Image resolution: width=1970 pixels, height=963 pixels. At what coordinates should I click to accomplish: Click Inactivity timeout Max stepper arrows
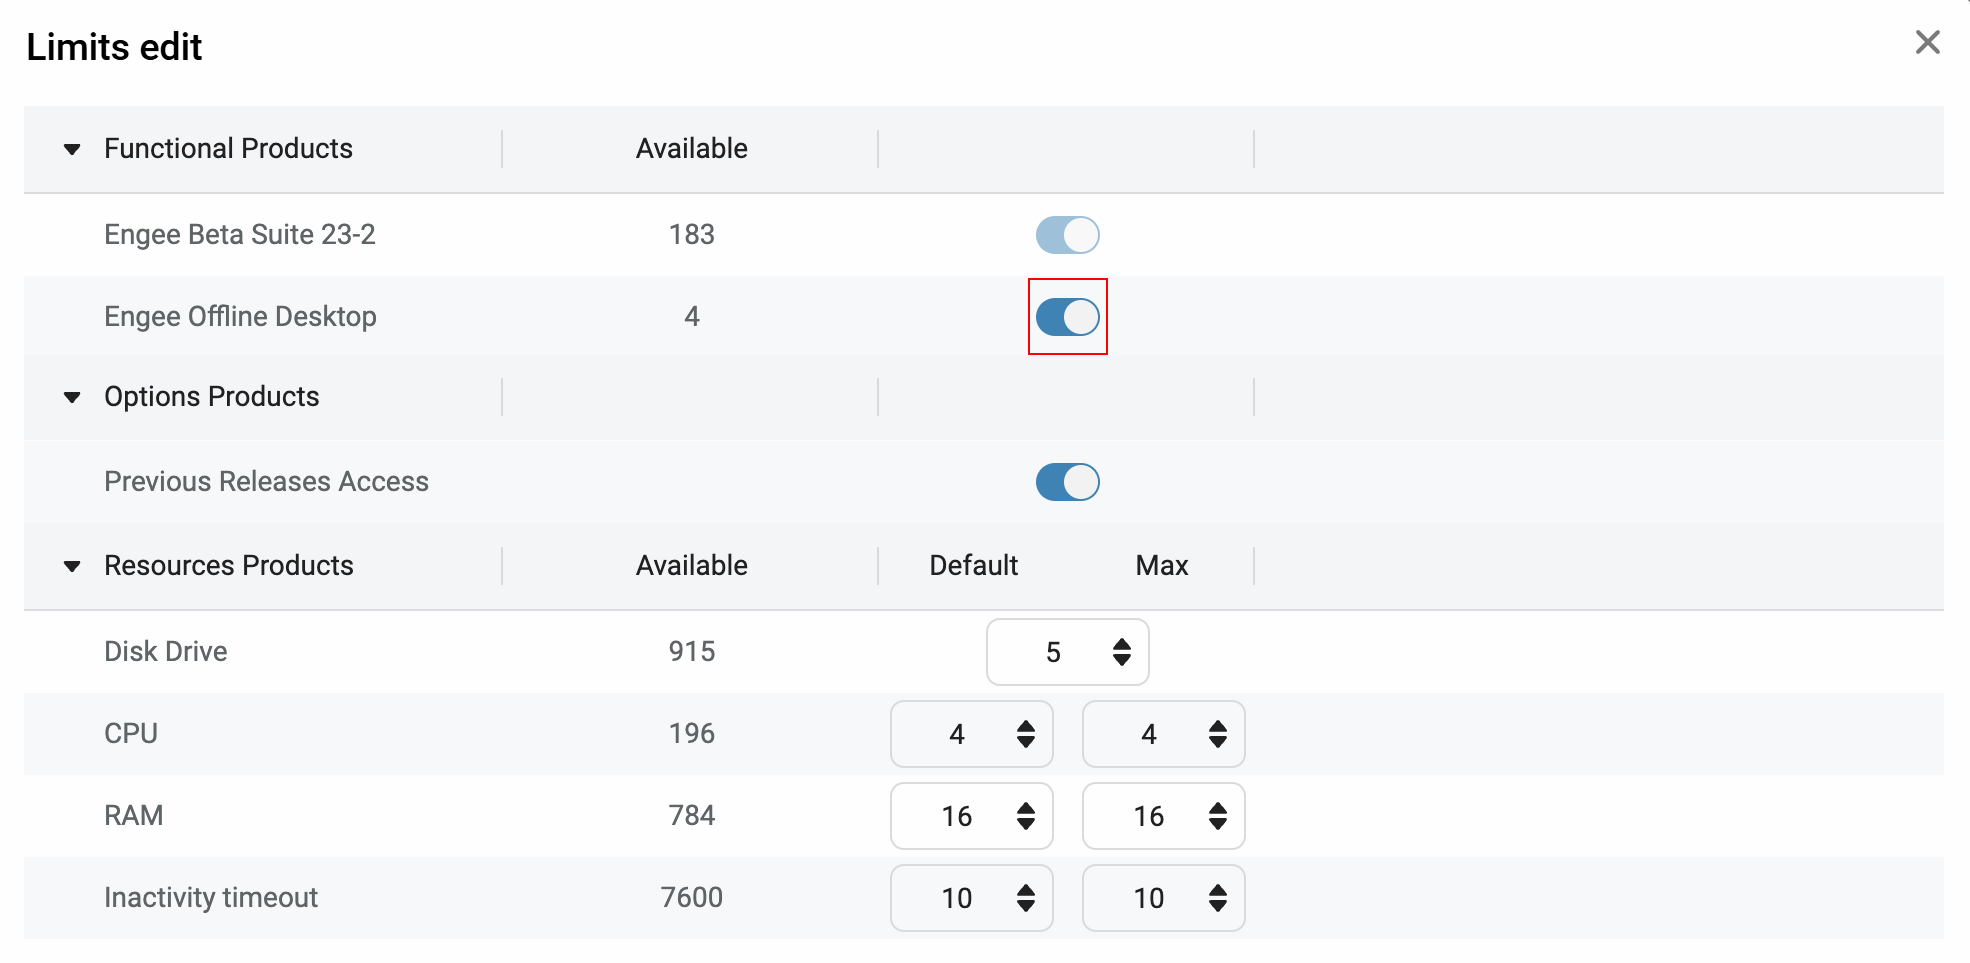1218,898
